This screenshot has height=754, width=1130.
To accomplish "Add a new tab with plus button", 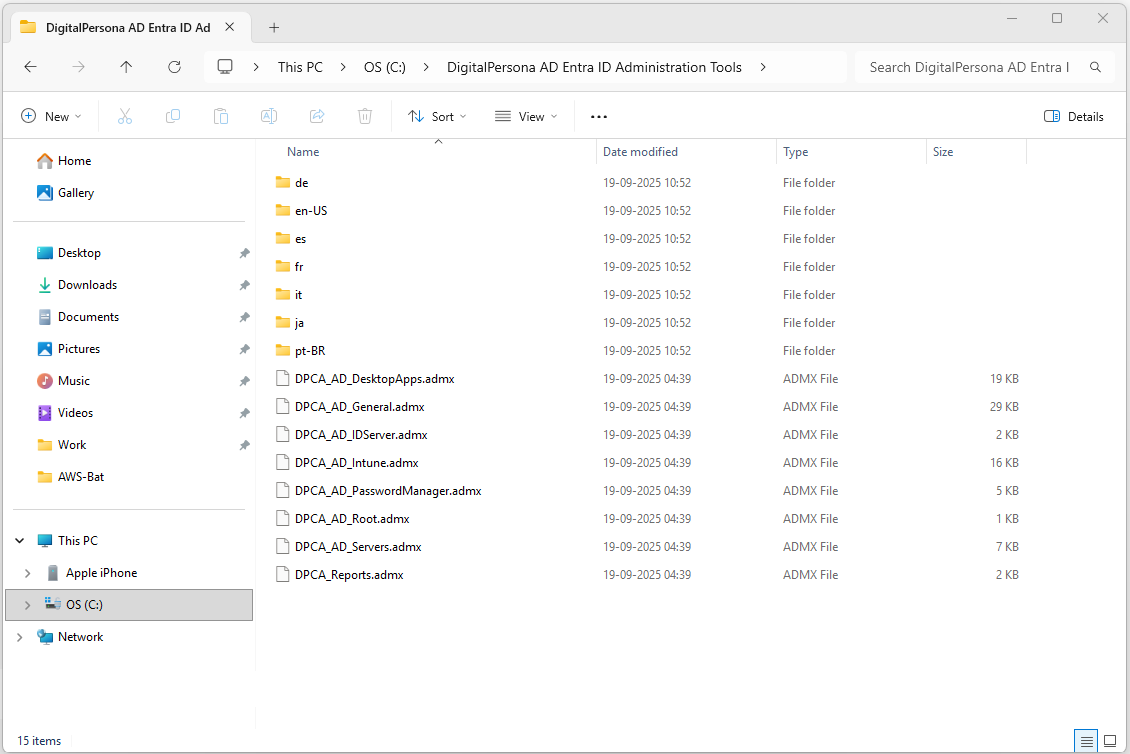I will [x=274, y=27].
